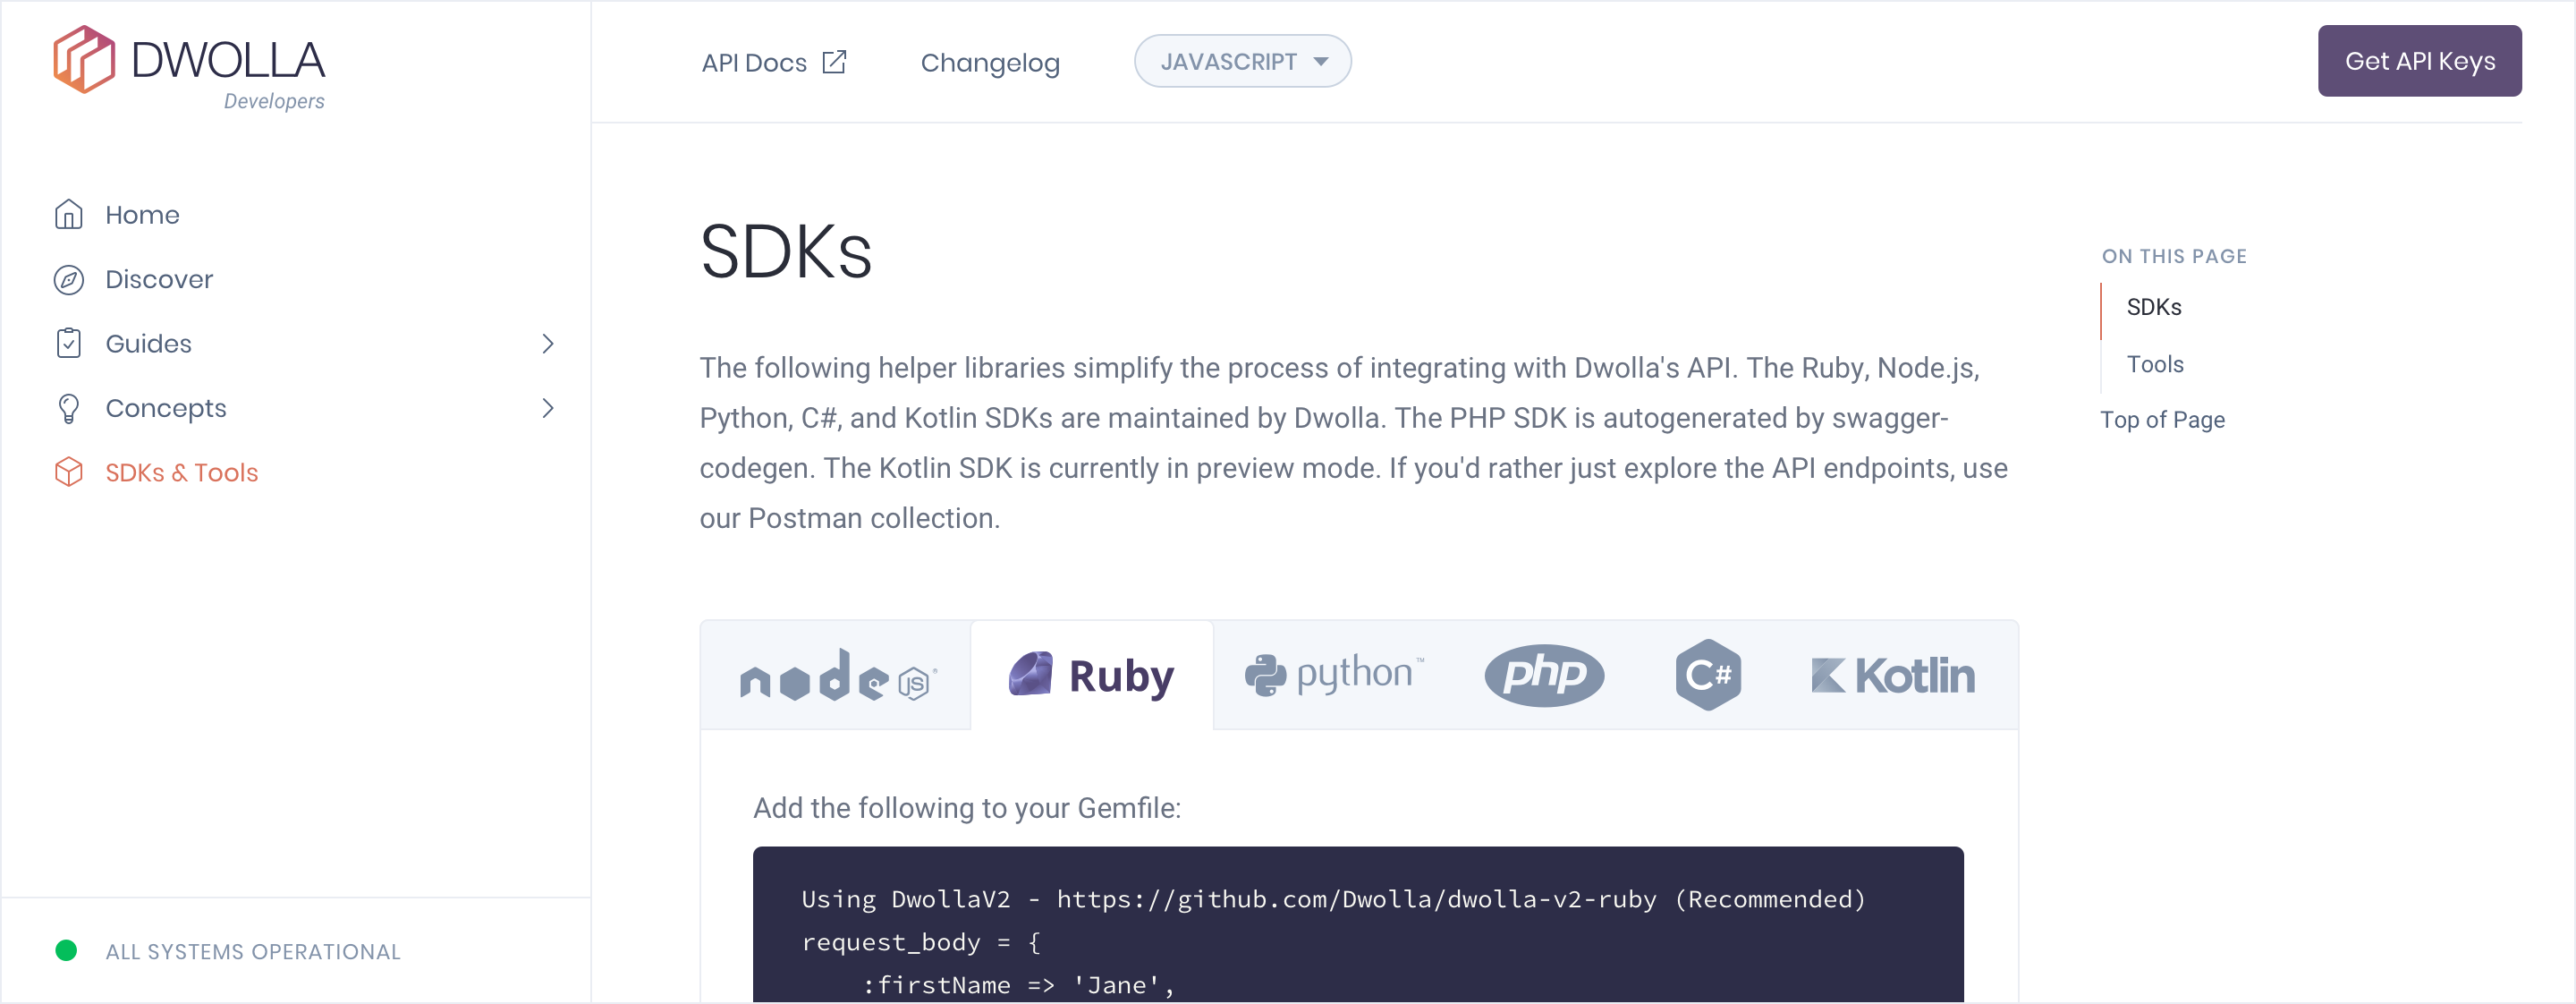The width and height of the screenshot is (2576, 1004).
Task: Jump to Tools section in page outline
Action: click(2154, 364)
